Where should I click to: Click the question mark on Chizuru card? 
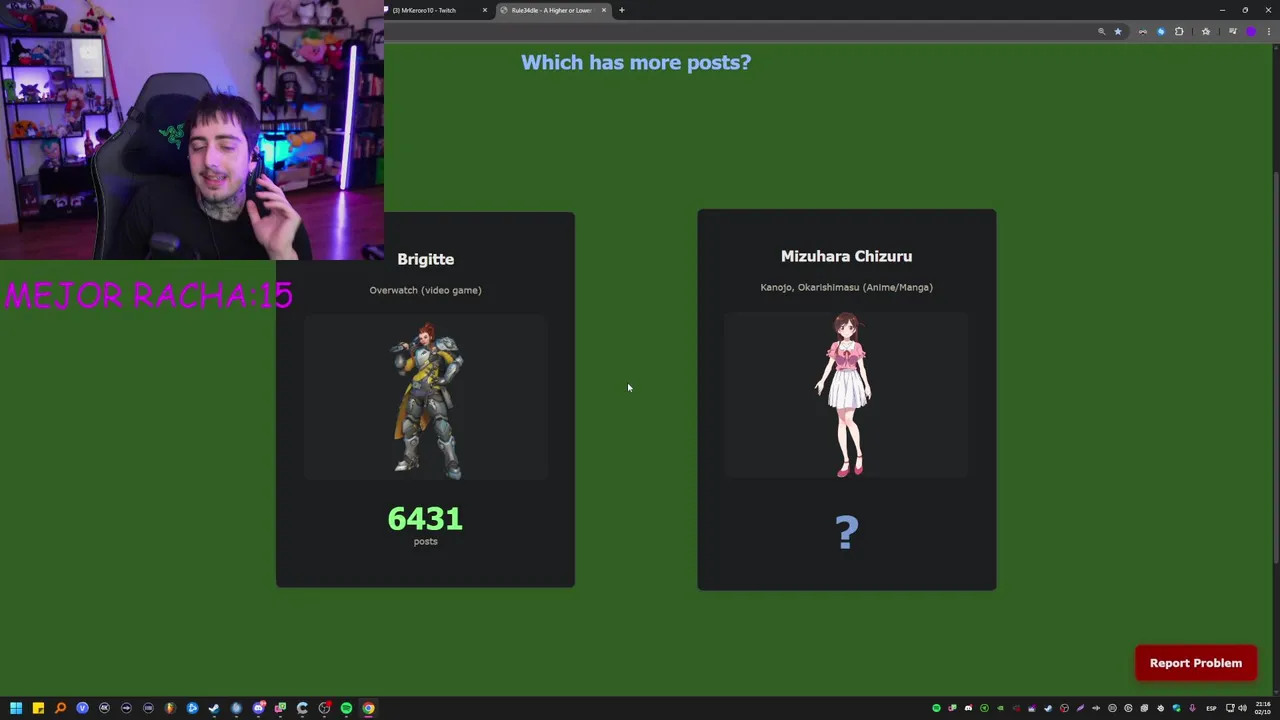click(x=846, y=532)
